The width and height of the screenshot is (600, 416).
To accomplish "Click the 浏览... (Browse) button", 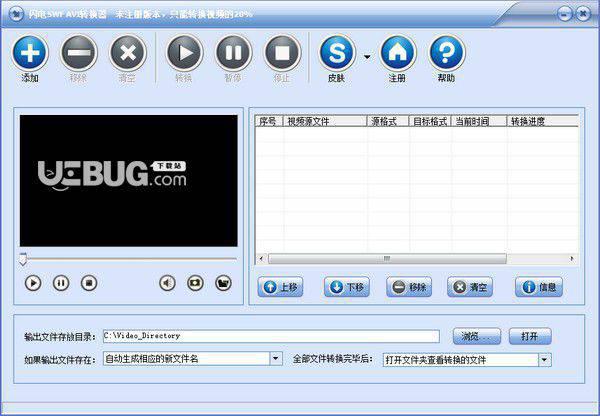I will pos(477,336).
